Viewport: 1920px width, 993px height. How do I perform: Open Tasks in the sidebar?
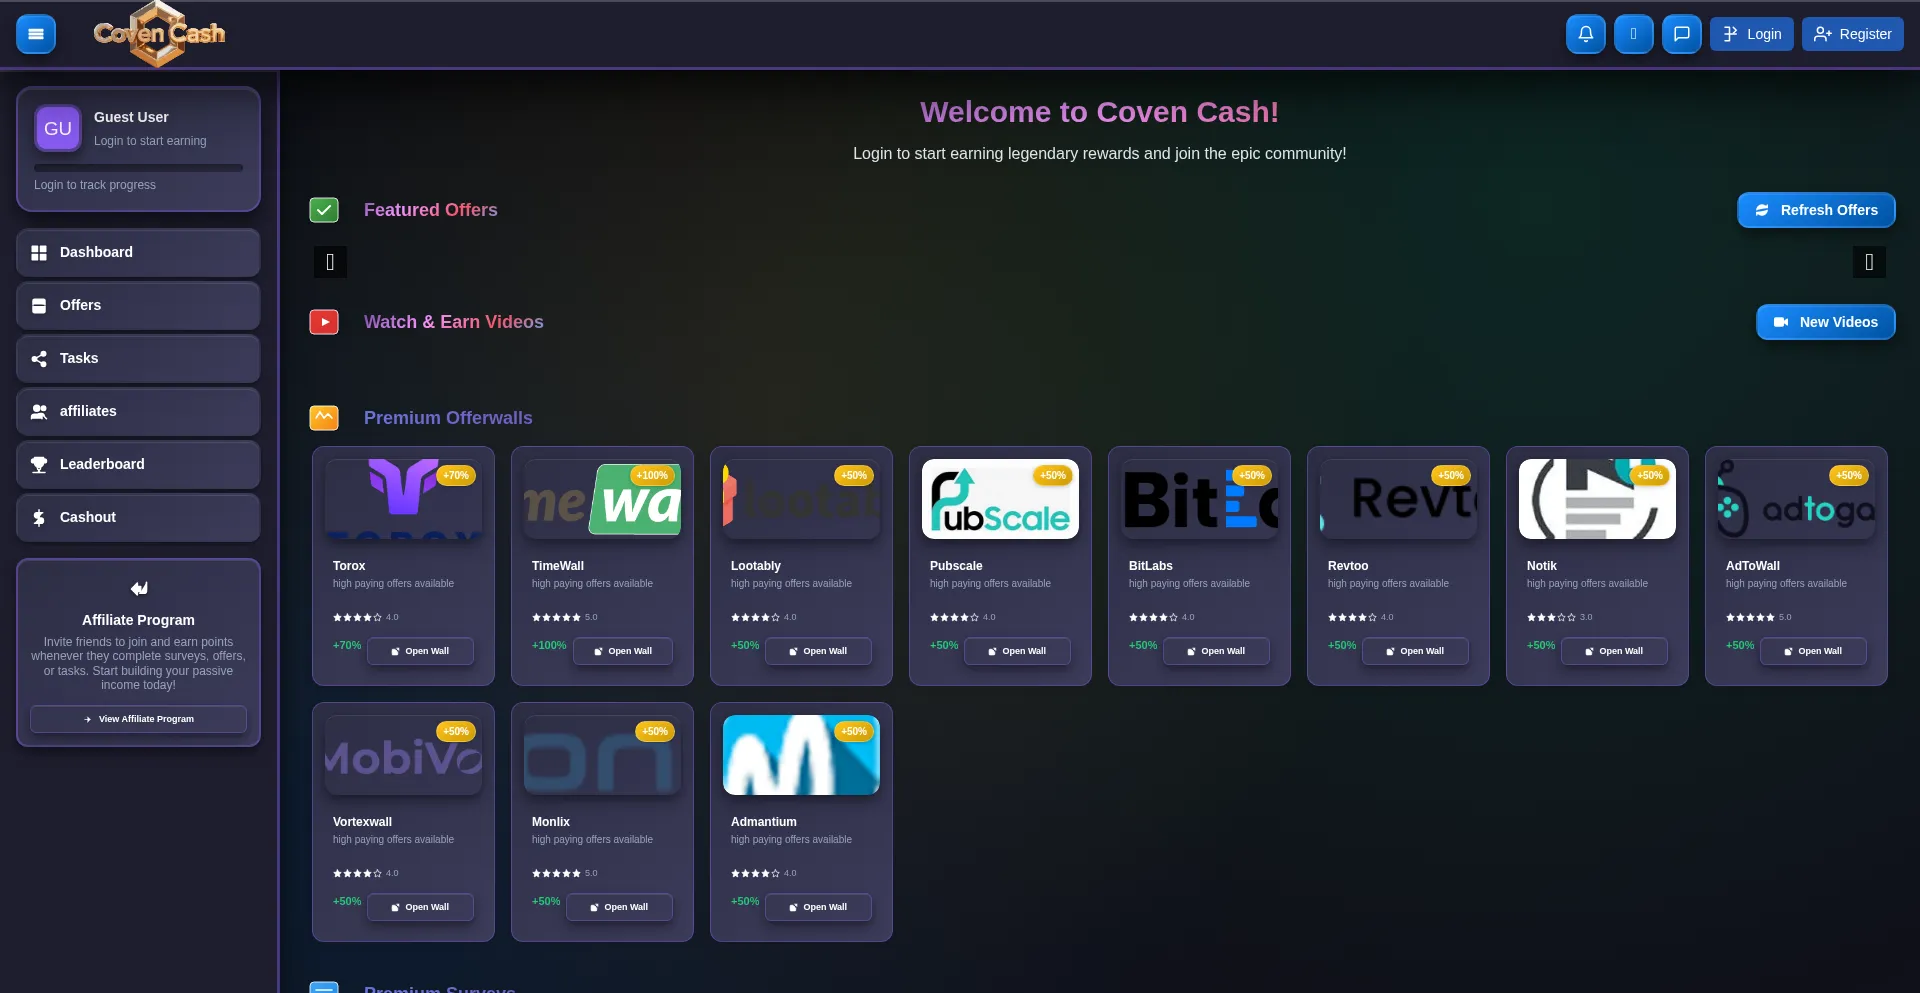[138, 358]
